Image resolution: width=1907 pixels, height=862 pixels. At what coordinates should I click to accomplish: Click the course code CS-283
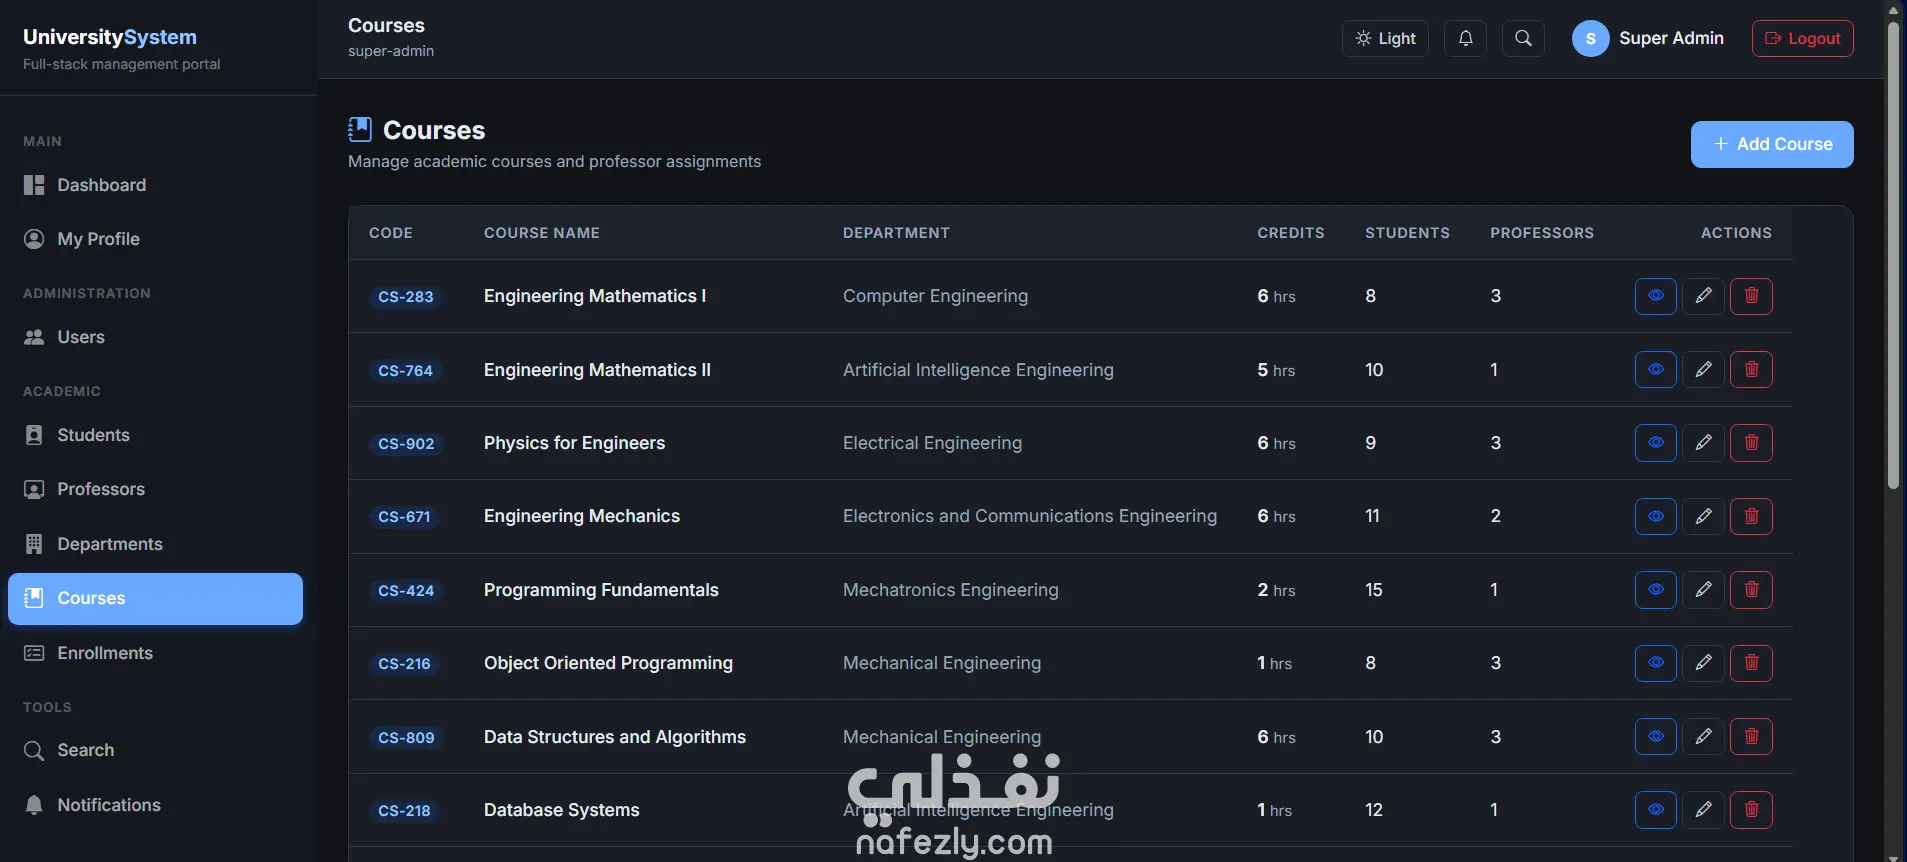406,297
